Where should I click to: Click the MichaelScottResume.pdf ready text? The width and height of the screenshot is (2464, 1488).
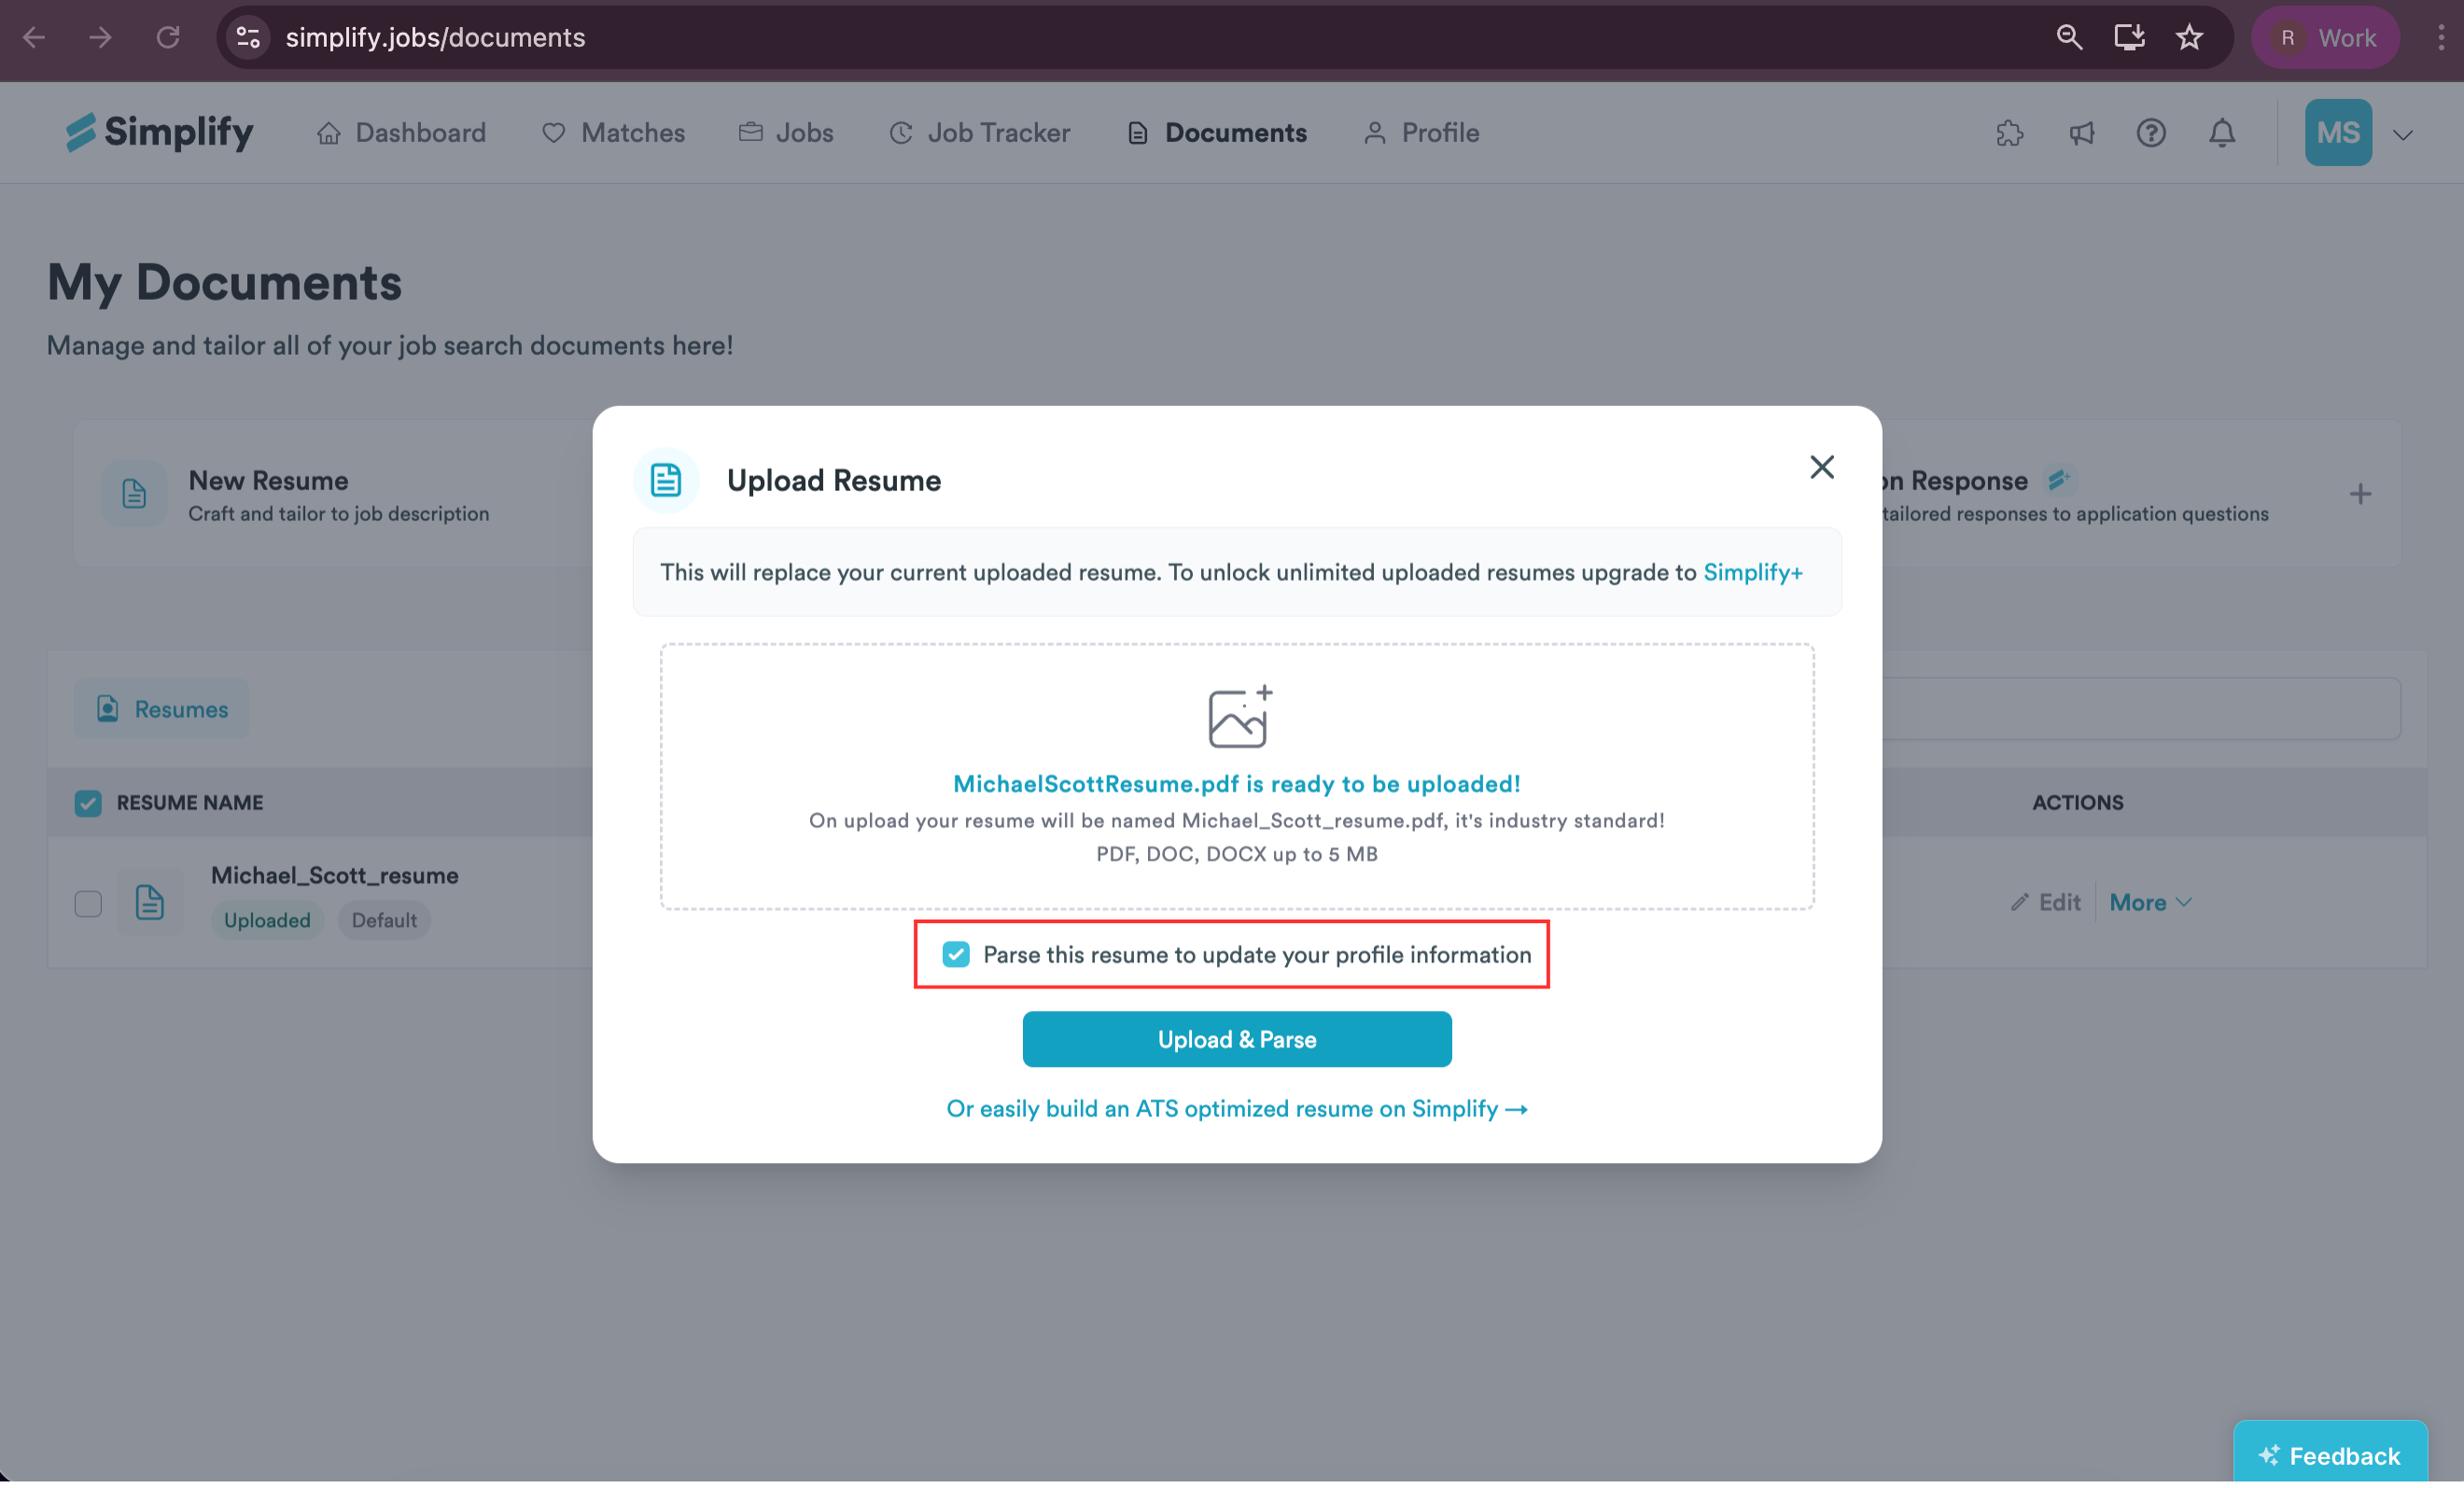pos(1237,783)
